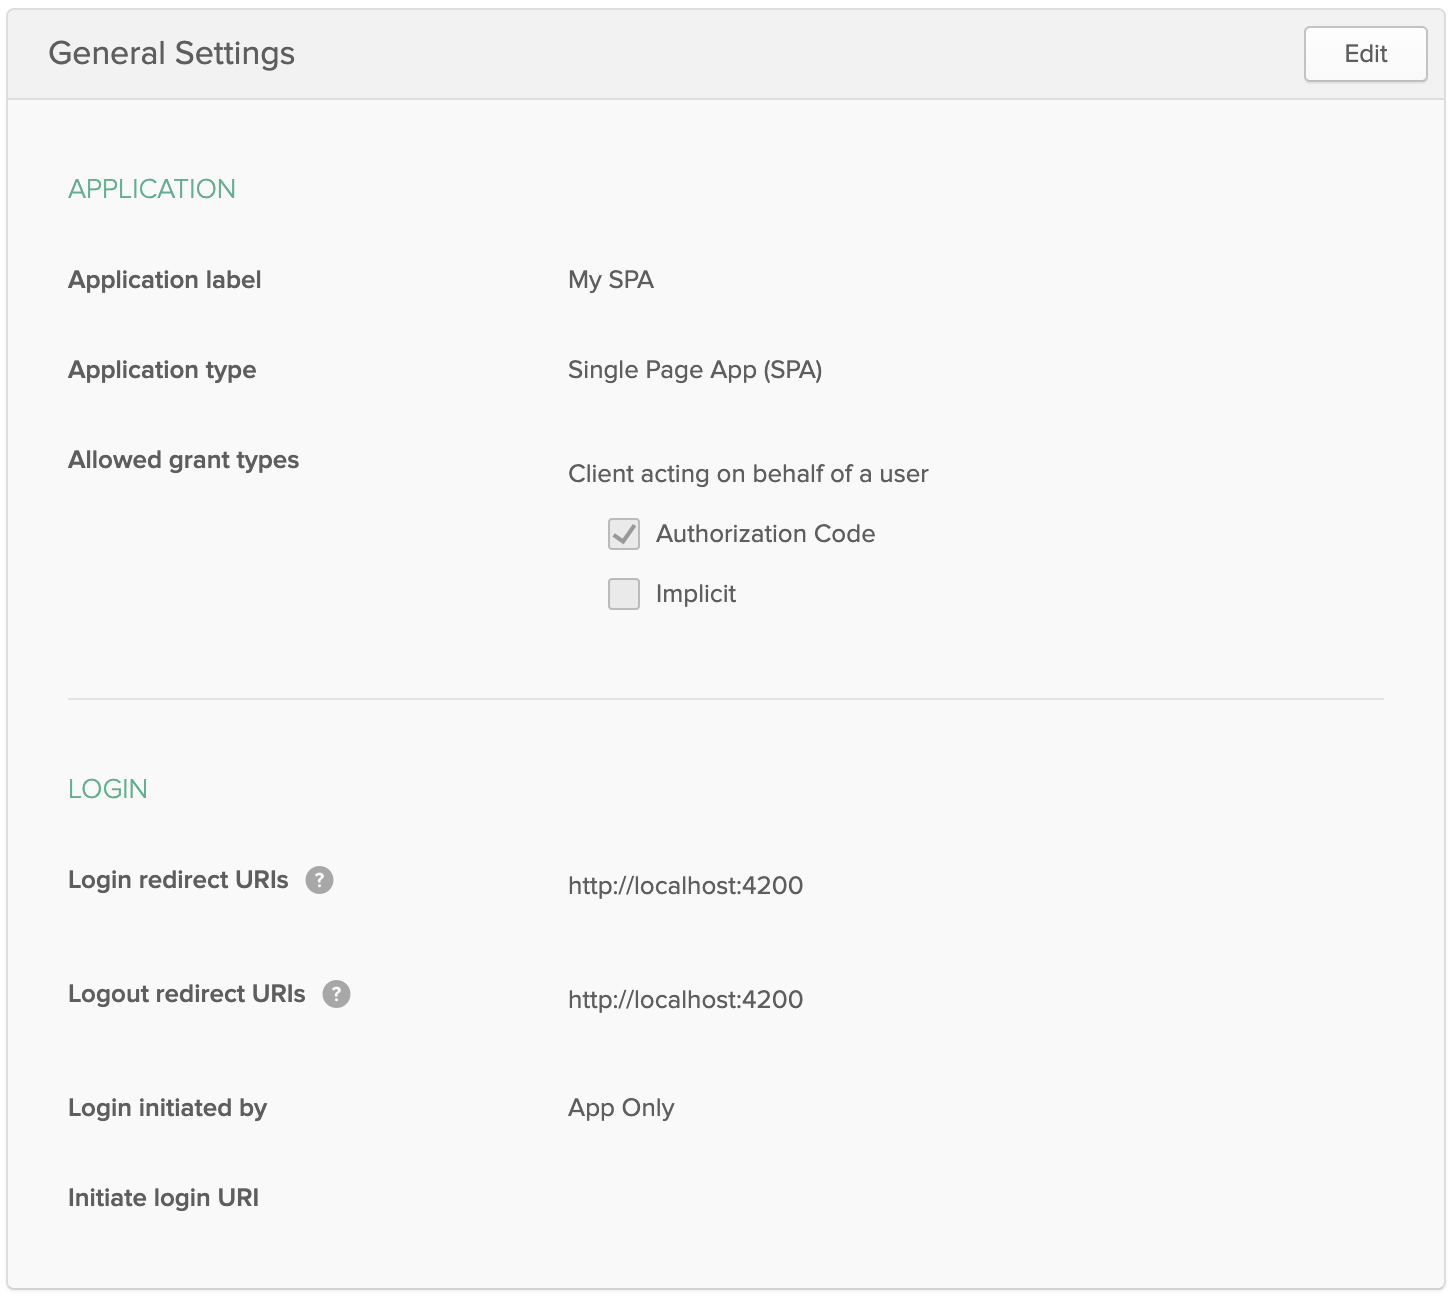Open help icon beside Login redirect URIs

pyautogui.click(x=319, y=880)
